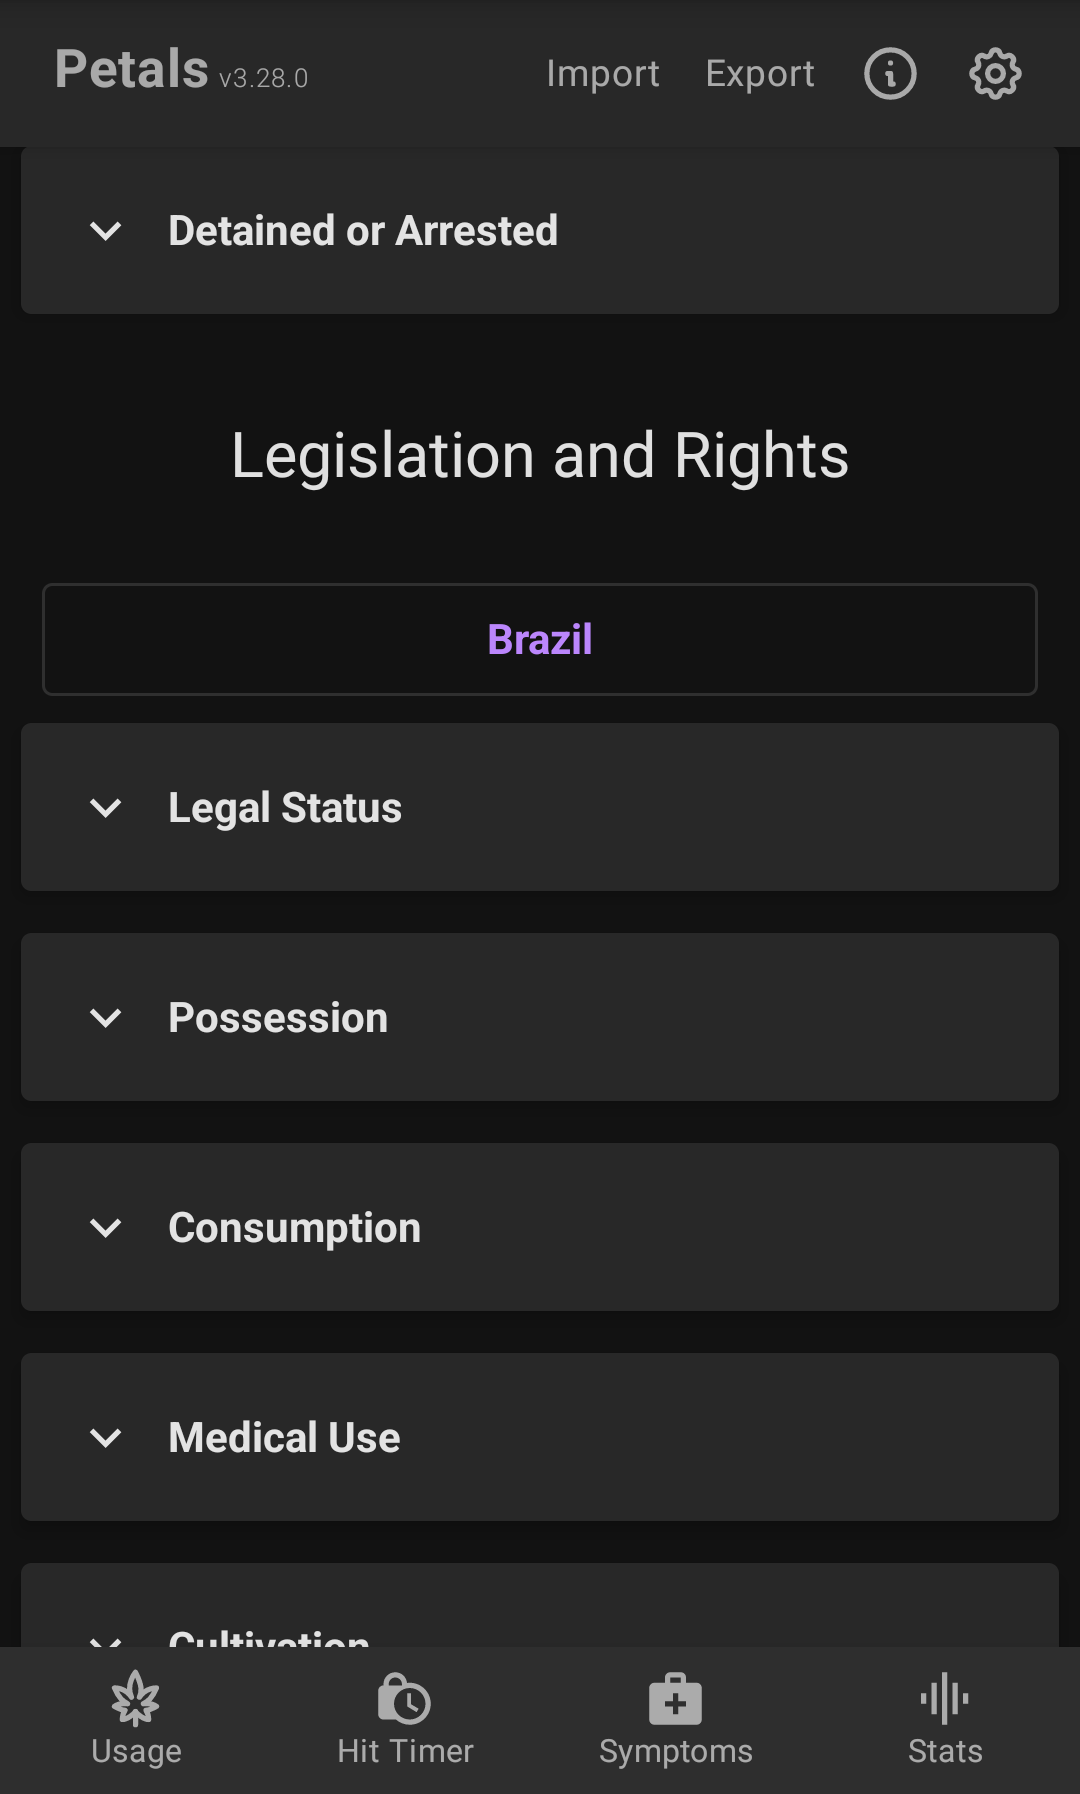Tap the Stats waveform icon

tap(945, 1699)
